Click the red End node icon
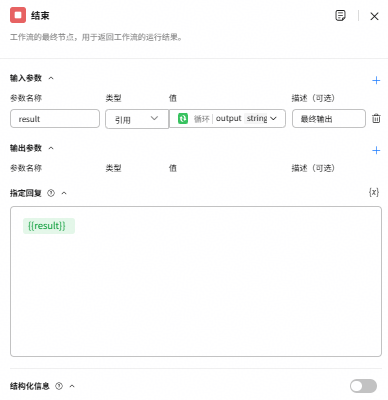388x400 pixels. click(x=18, y=15)
